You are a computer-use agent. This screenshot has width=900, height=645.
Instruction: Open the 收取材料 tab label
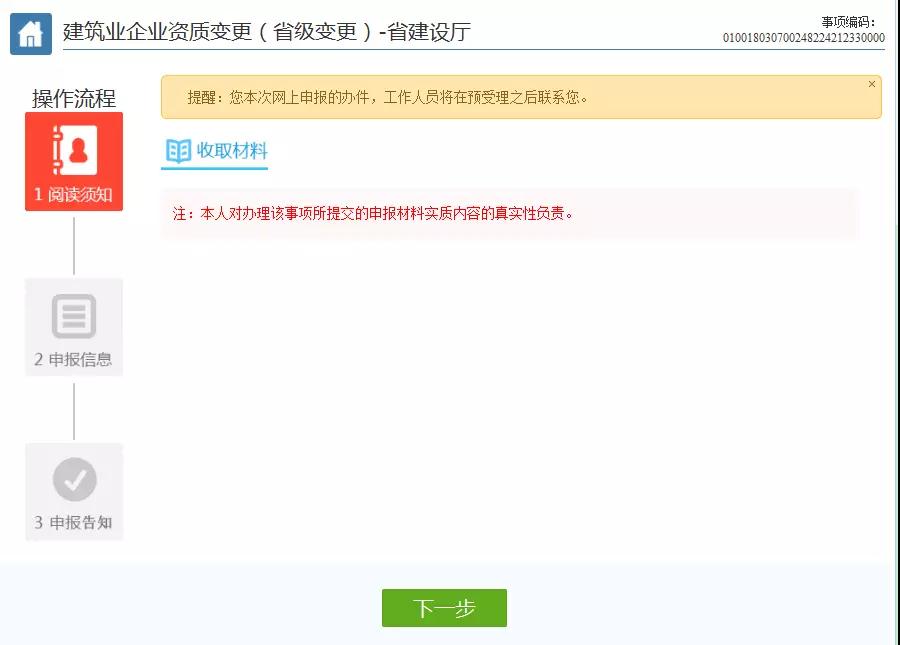pos(232,151)
